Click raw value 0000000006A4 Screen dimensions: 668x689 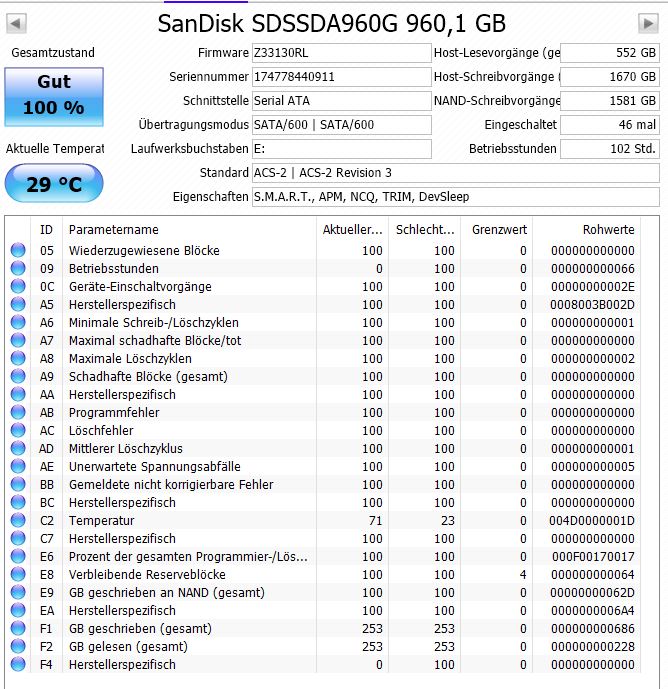coord(593,611)
